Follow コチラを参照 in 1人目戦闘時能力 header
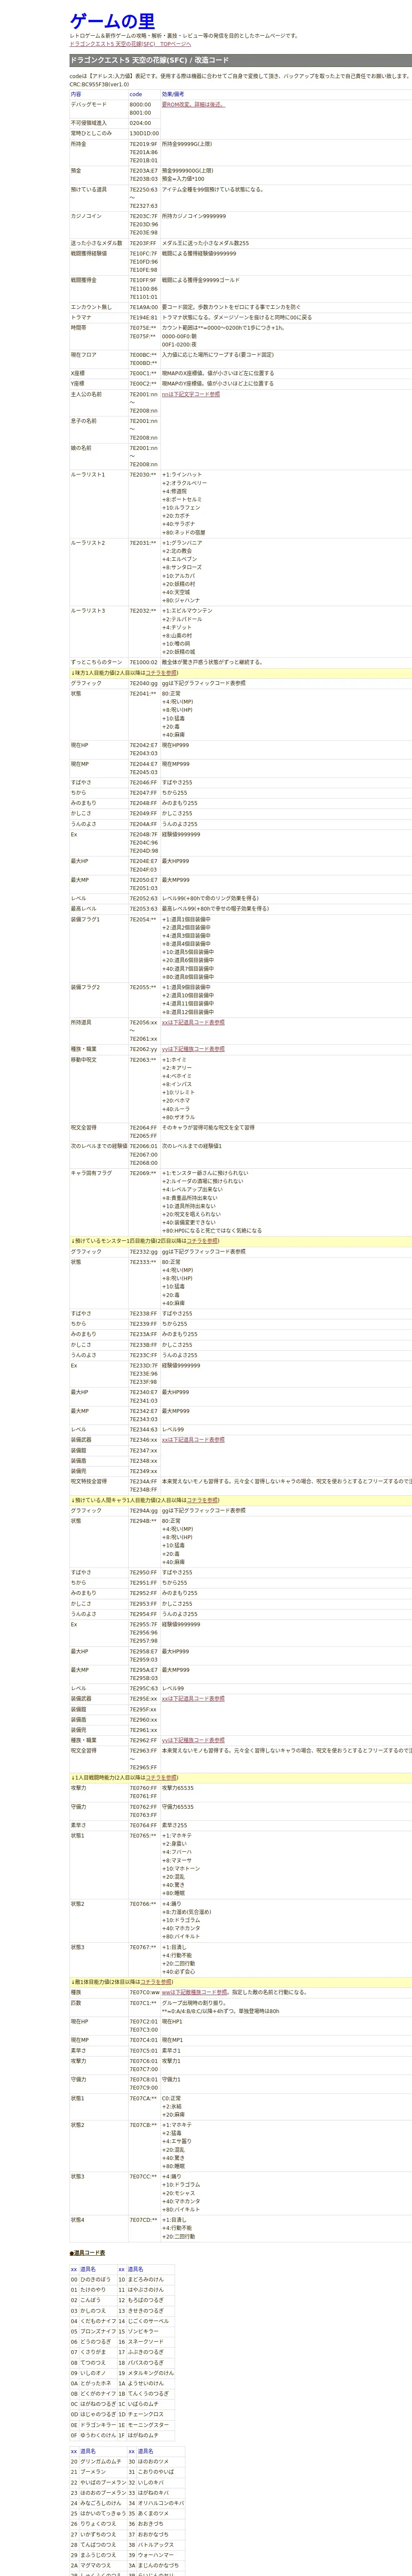 pyautogui.click(x=161, y=1778)
